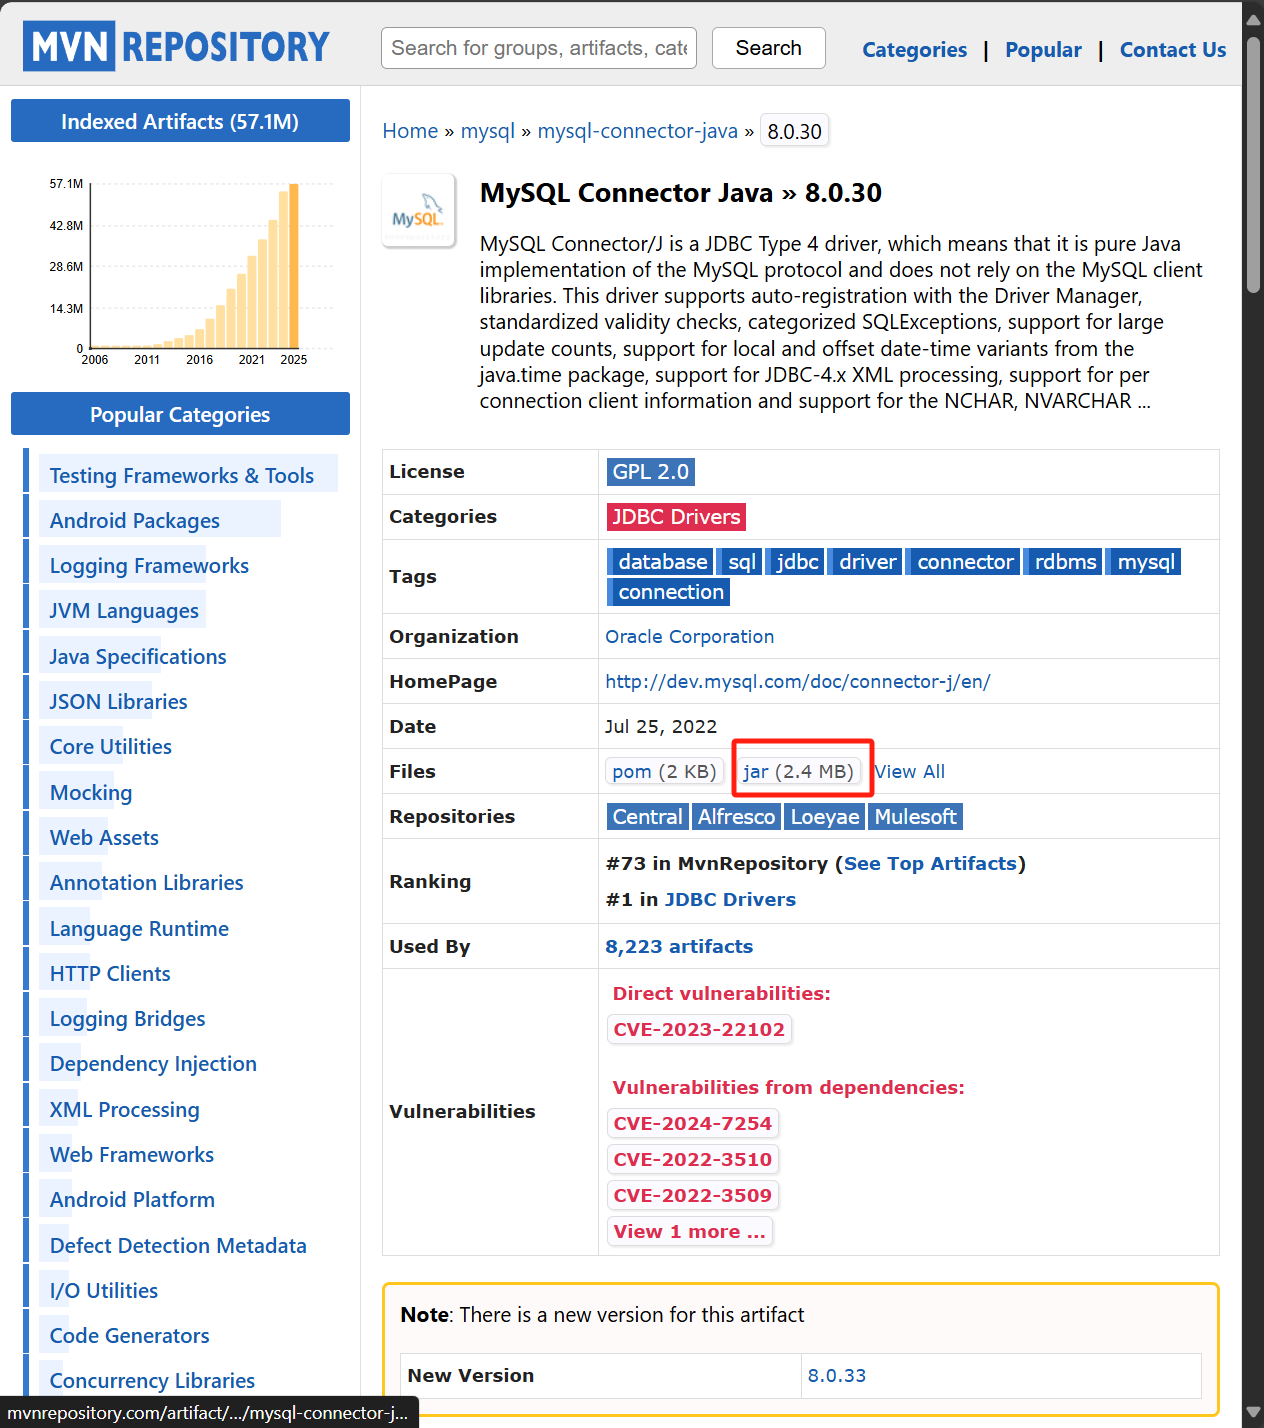The height and width of the screenshot is (1428, 1264).
Task: Open XML Processing category
Action: click(x=124, y=1110)
